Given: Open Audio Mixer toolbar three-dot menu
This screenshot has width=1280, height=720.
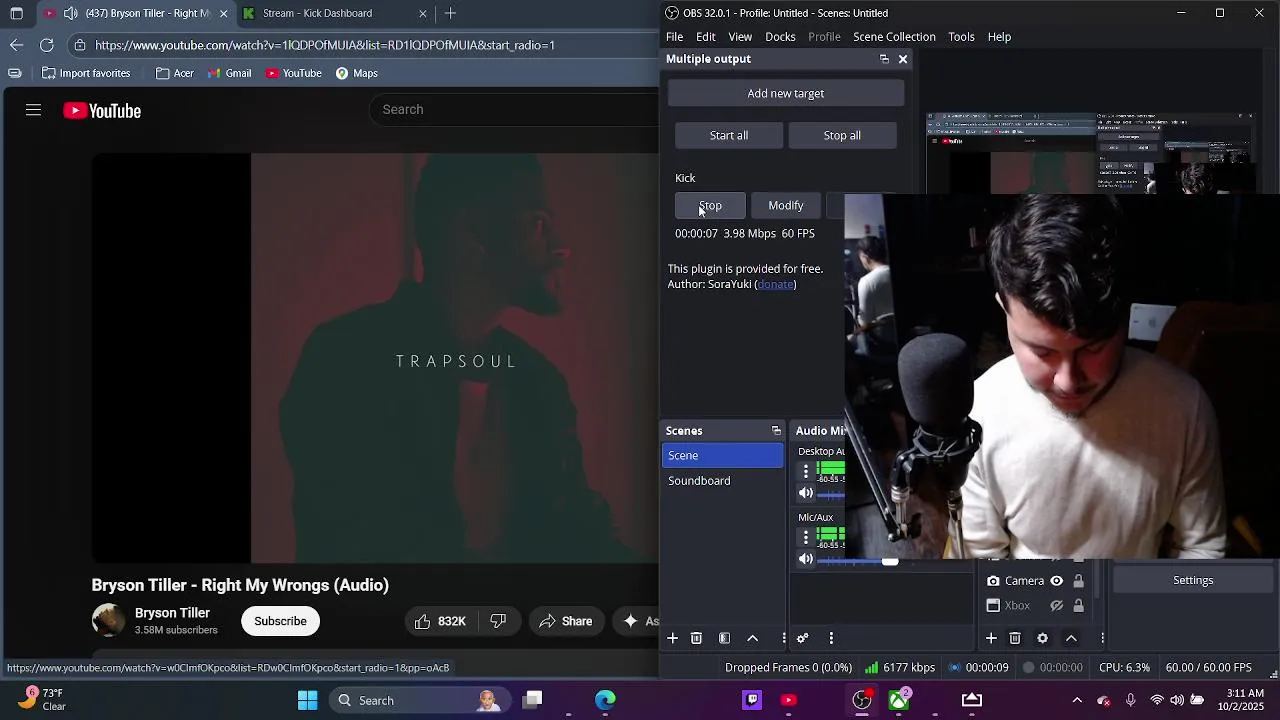Looking at the screenshot, I should (x=831, y=638).
